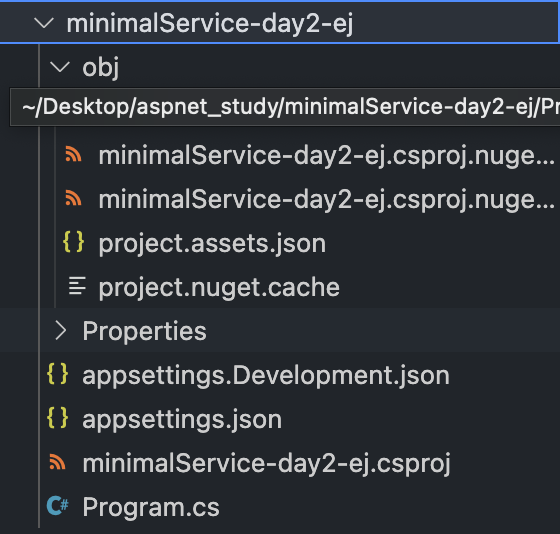Open appsettings.json file

pyautogui.click(x=182, y=419)
